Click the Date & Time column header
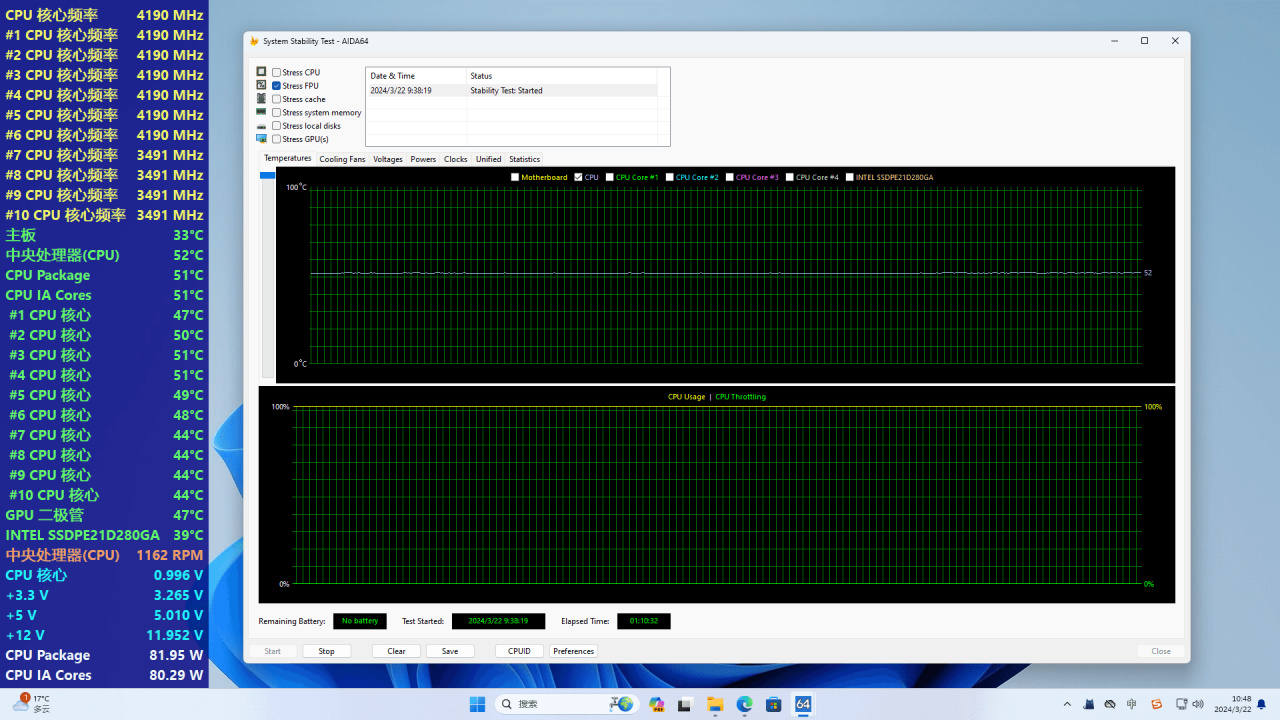The image size is (1280, 720). 416,76
